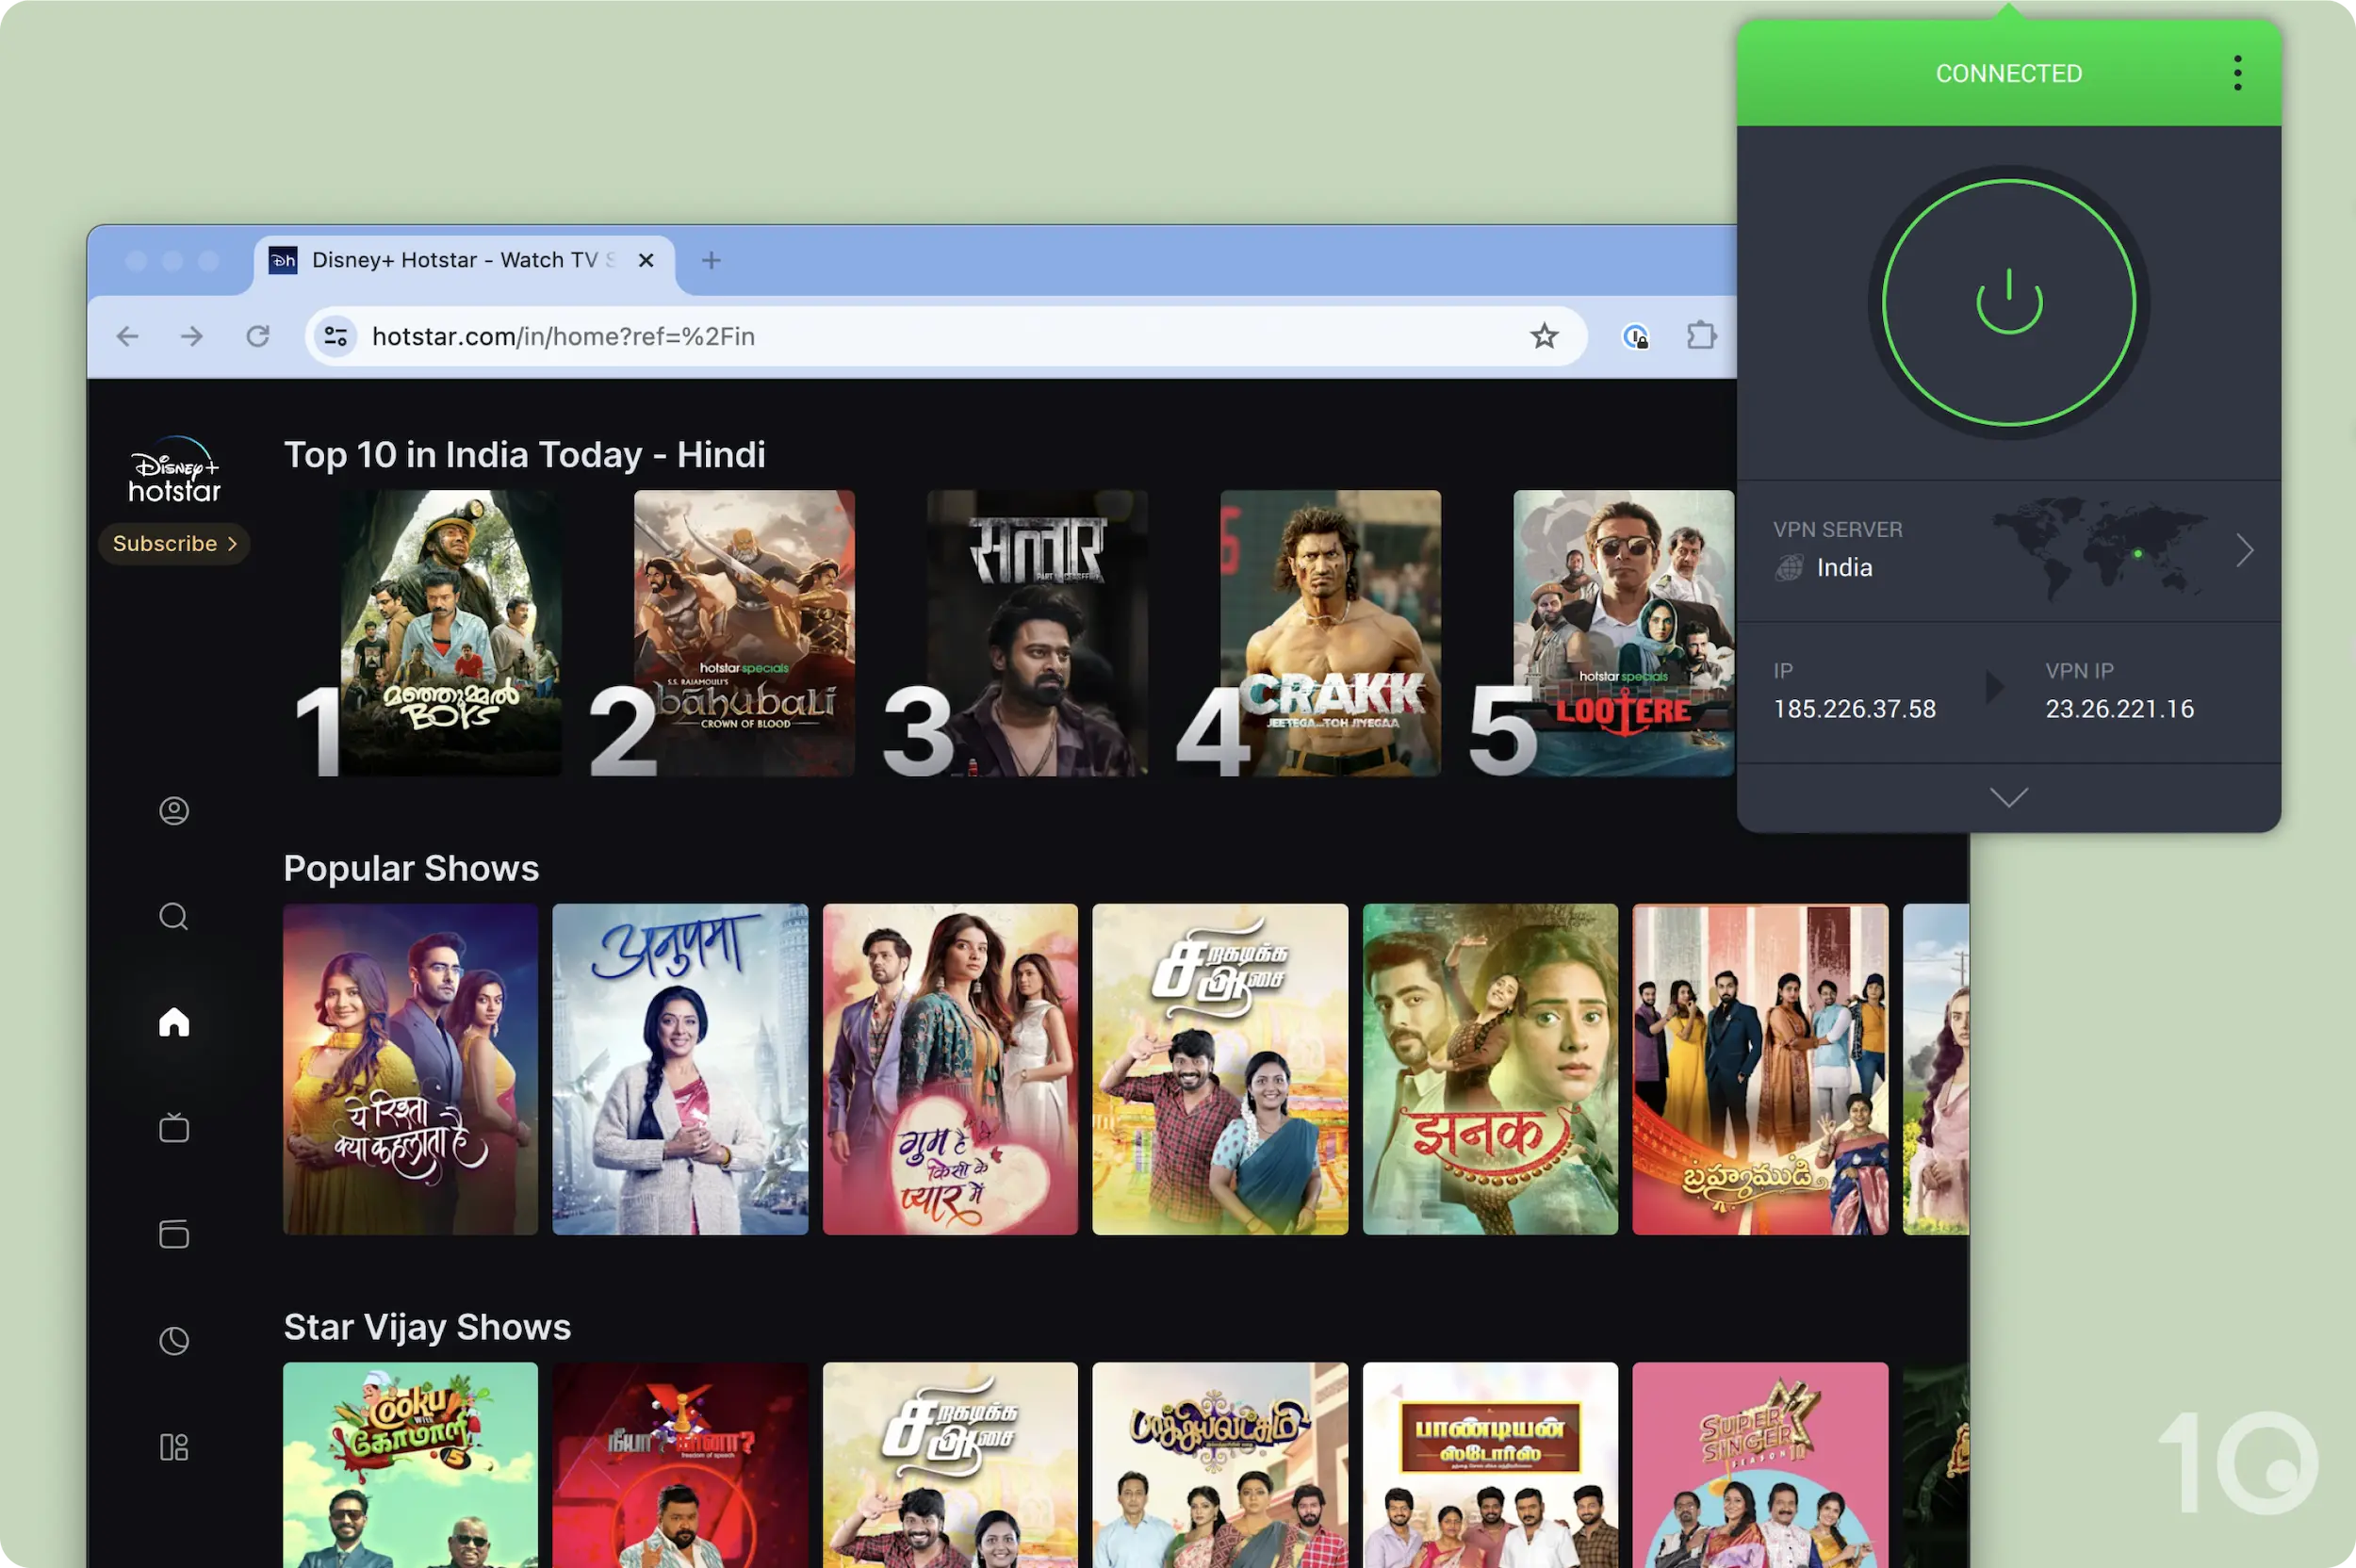
Task: Open the Sports icon in sidebar
Action: tap(174, 1341)
